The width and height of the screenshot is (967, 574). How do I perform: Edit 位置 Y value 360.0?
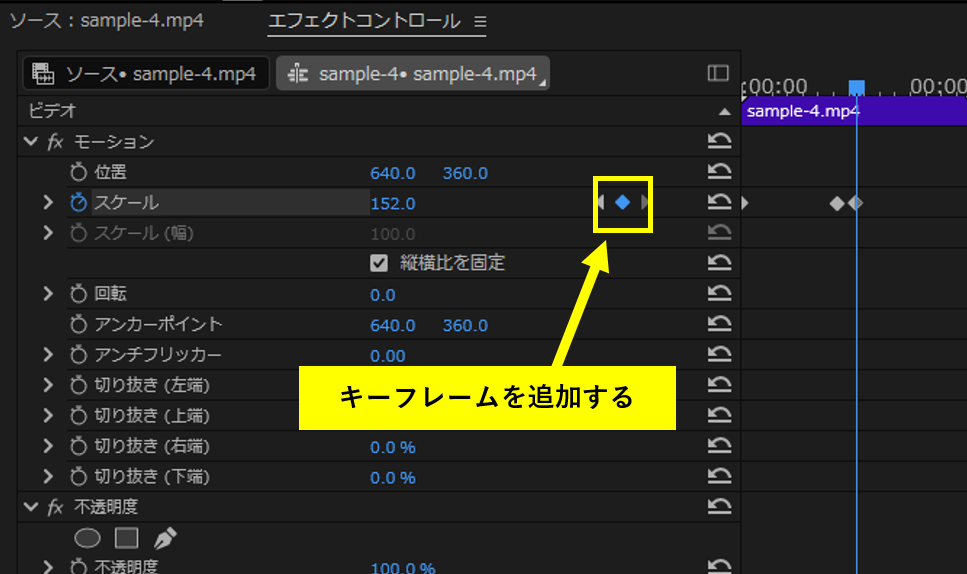pyautogui.click(x=466, y=173)
